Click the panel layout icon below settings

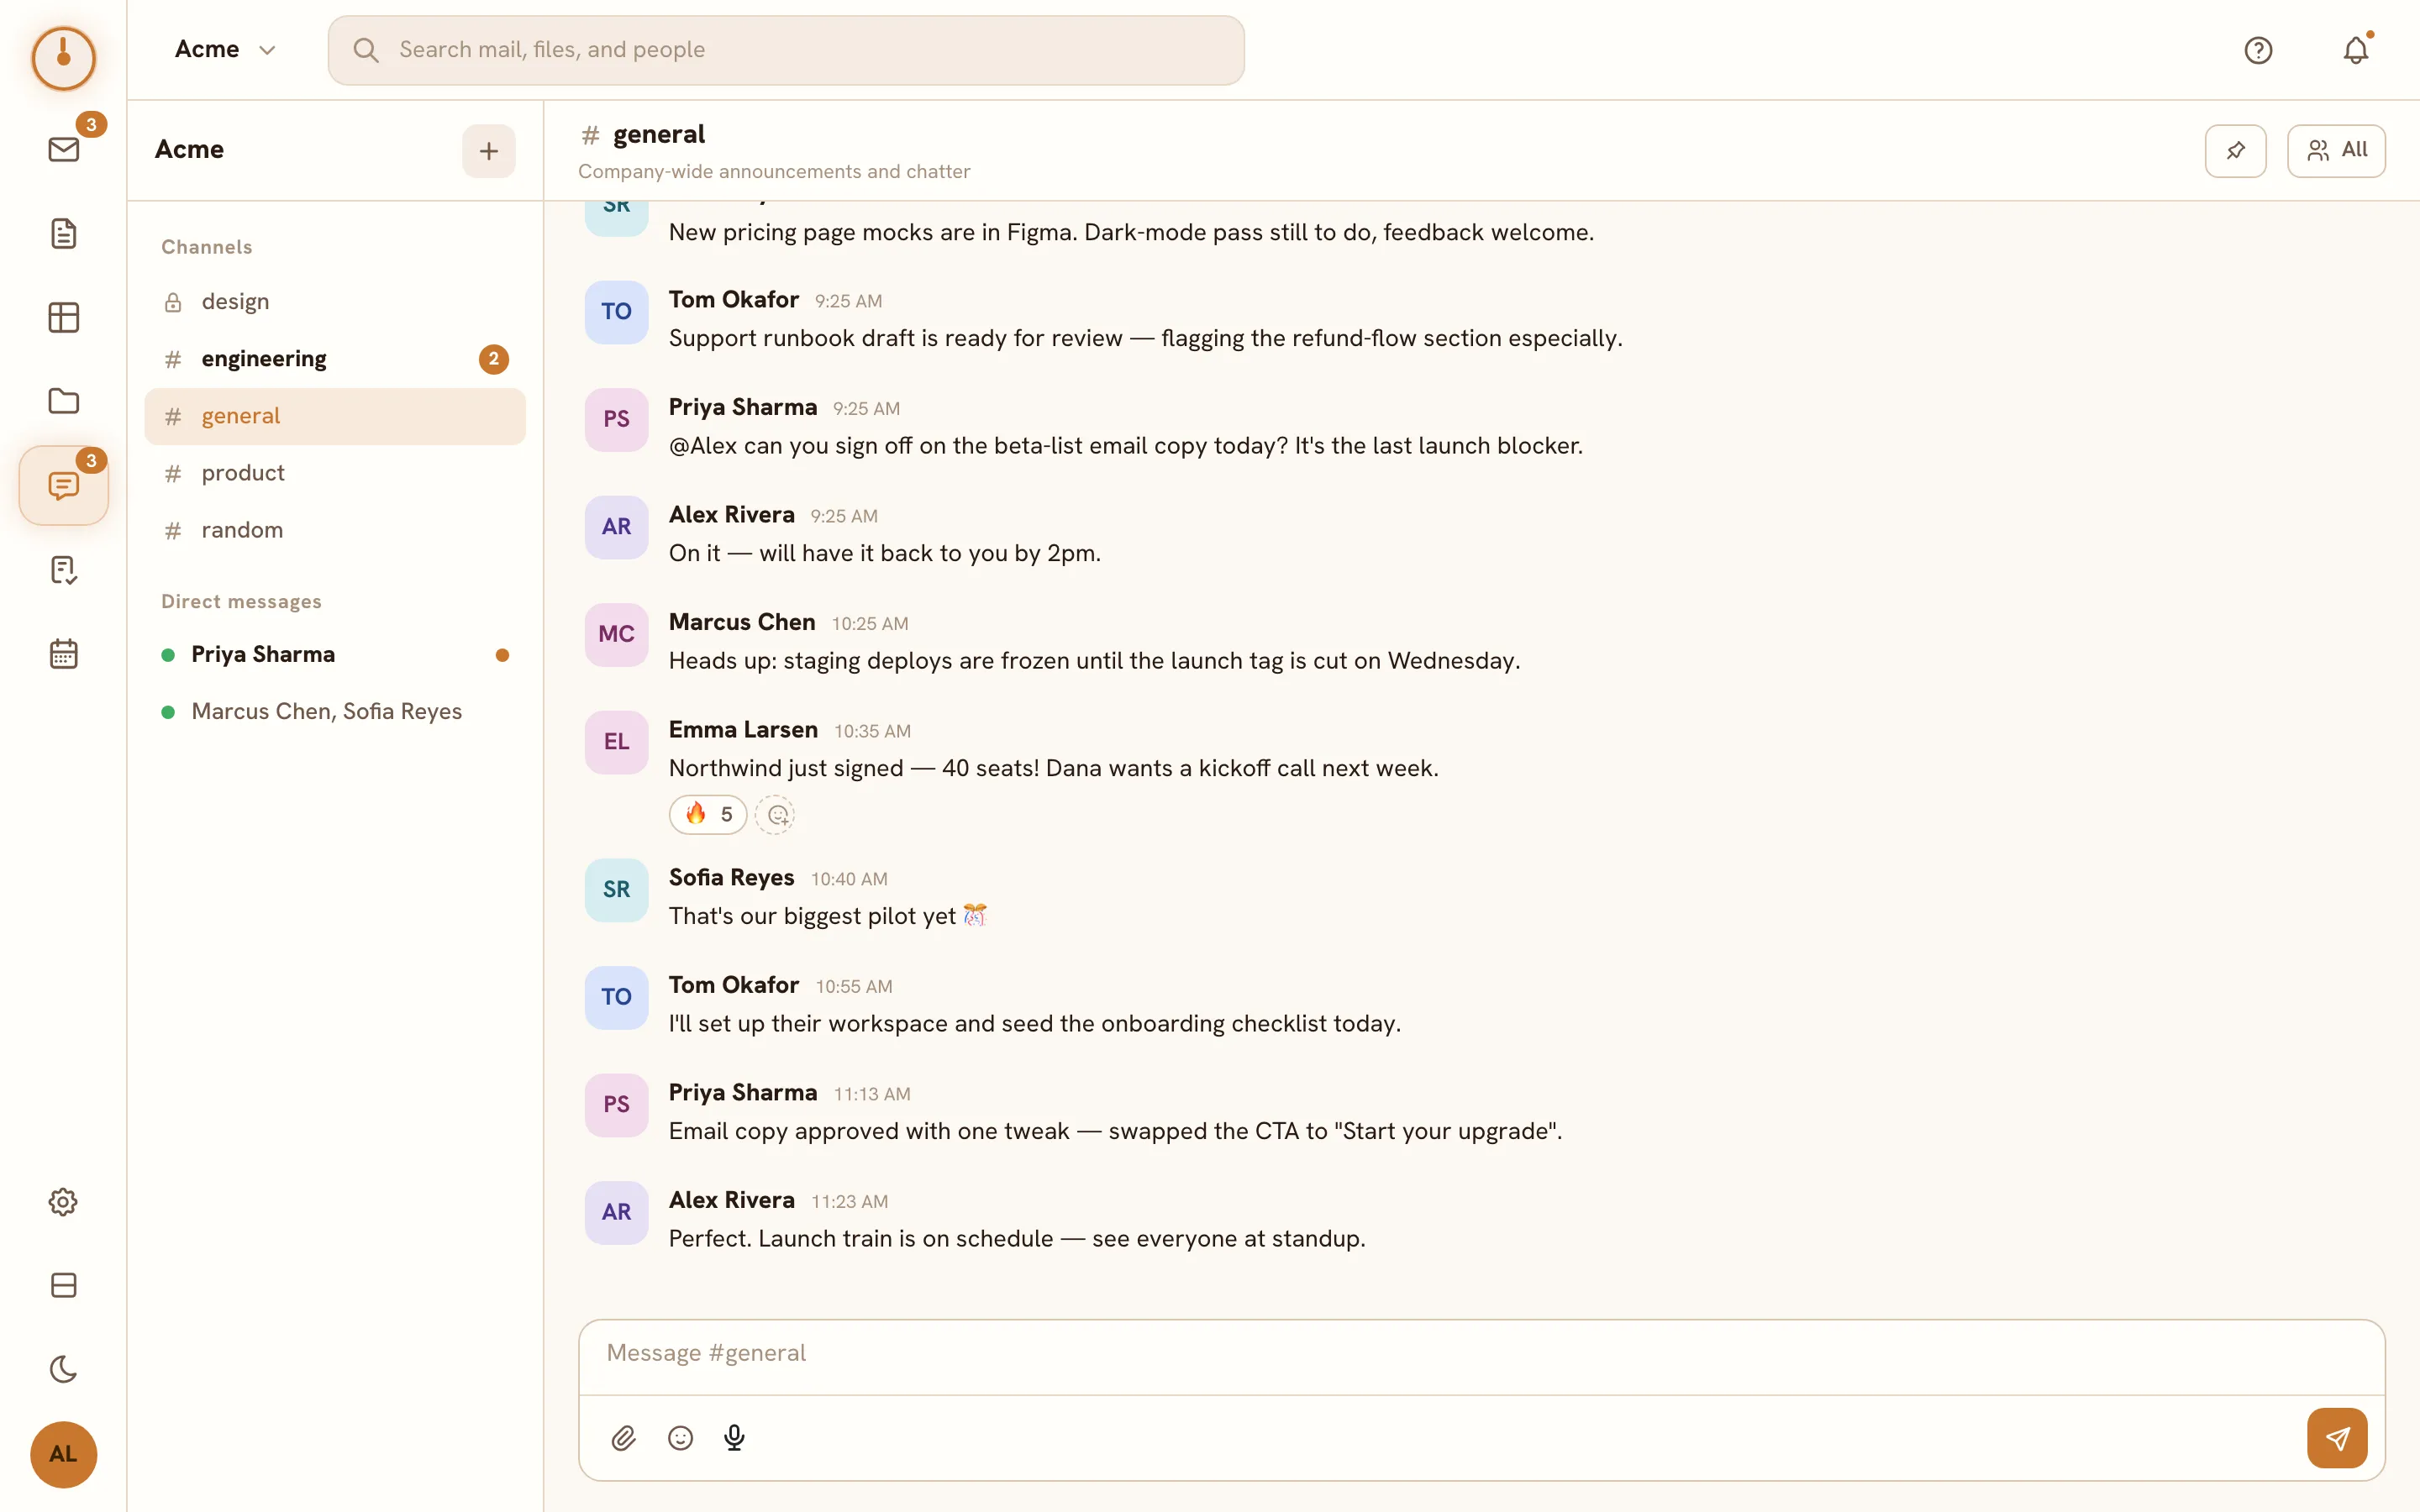63,1285
